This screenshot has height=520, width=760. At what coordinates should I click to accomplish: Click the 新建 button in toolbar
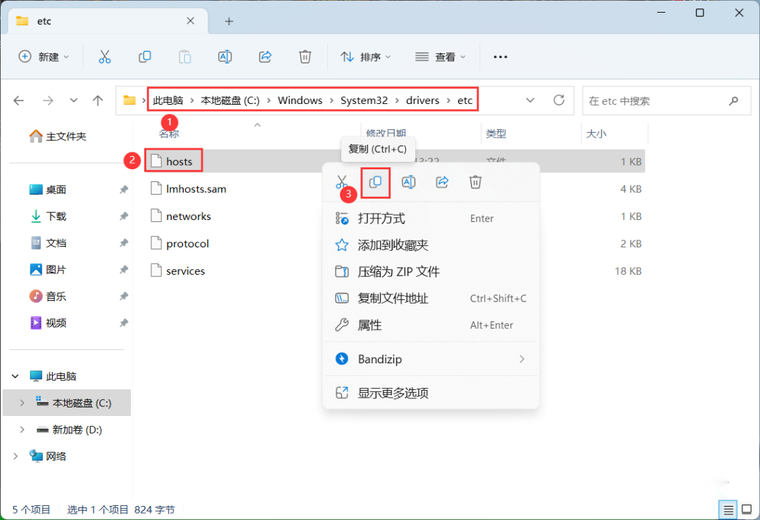(44, 57)
